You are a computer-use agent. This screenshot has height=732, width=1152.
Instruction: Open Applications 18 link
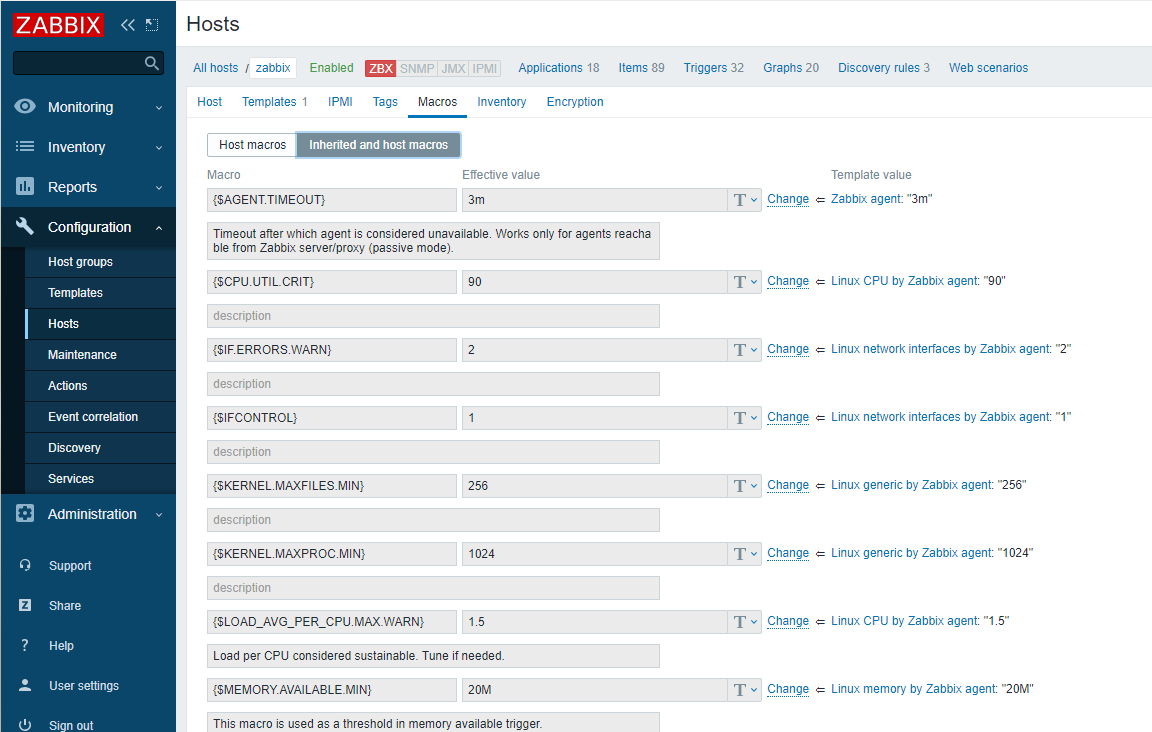coord(558,68)
